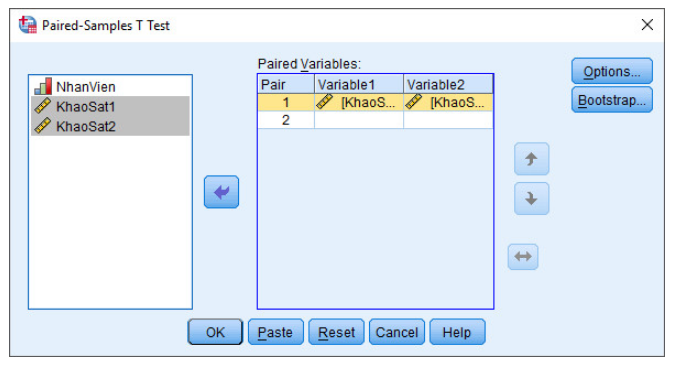The height and width of the screenshot is (373, 681).
Task: Close the Paired-Samples T Test window
Action: pyautogui.click(x=647, y=25)
